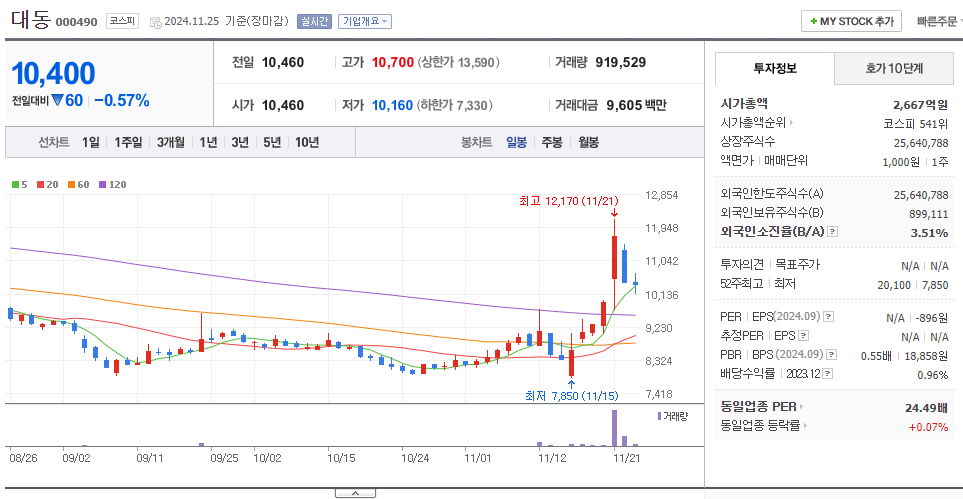Open the 기업개요 dropdown

click(365, 22)
